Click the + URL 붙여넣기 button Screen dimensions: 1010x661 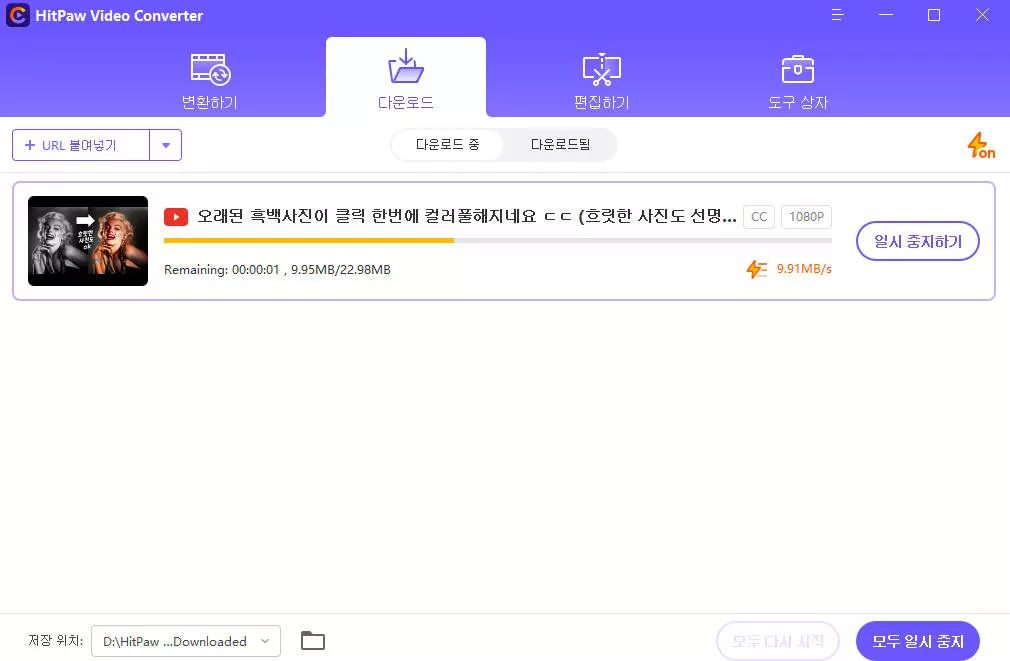pyautogui.click(x=81, y=145)
